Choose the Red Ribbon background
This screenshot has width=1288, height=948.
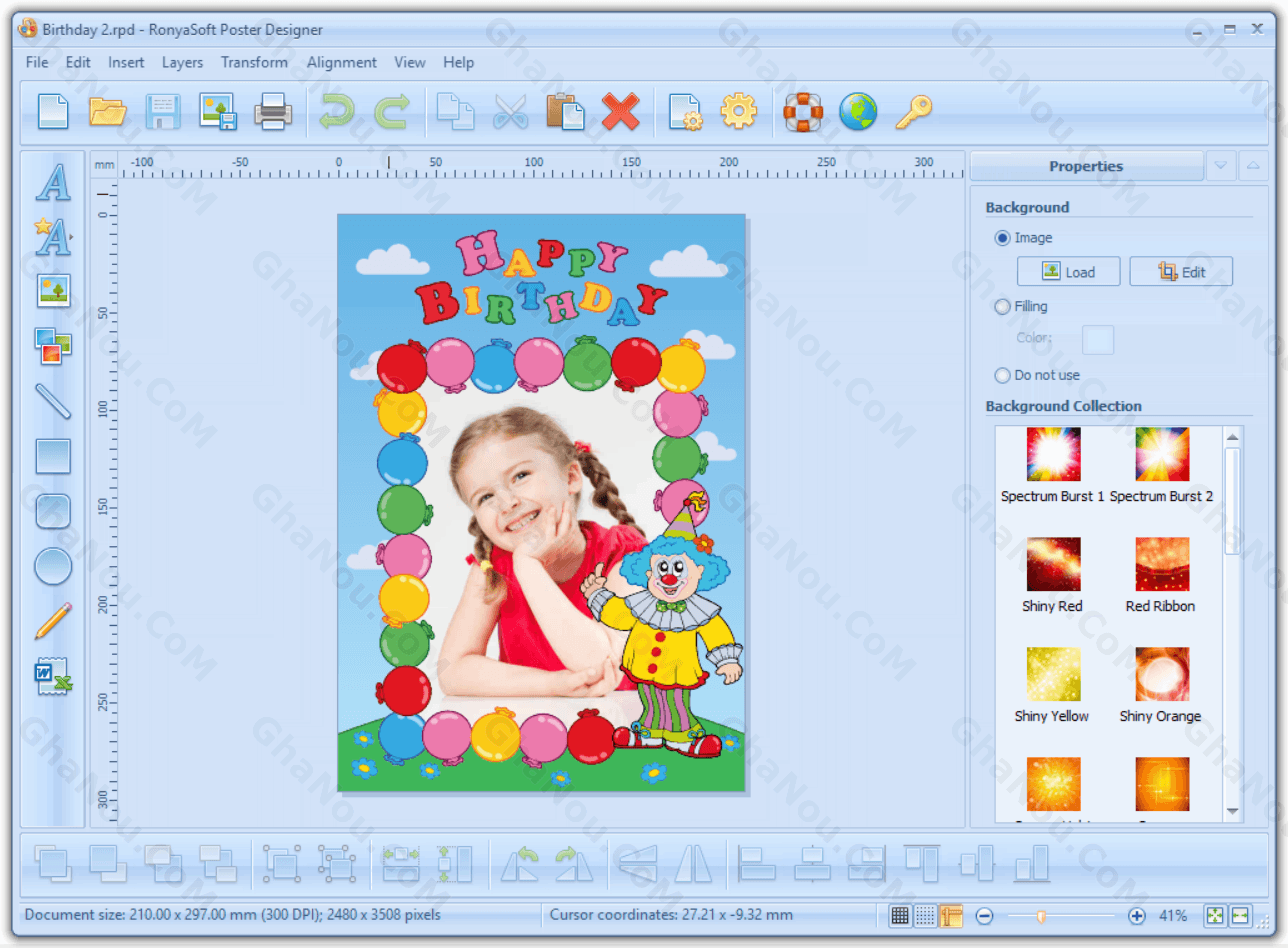(x=1161, y=575)
